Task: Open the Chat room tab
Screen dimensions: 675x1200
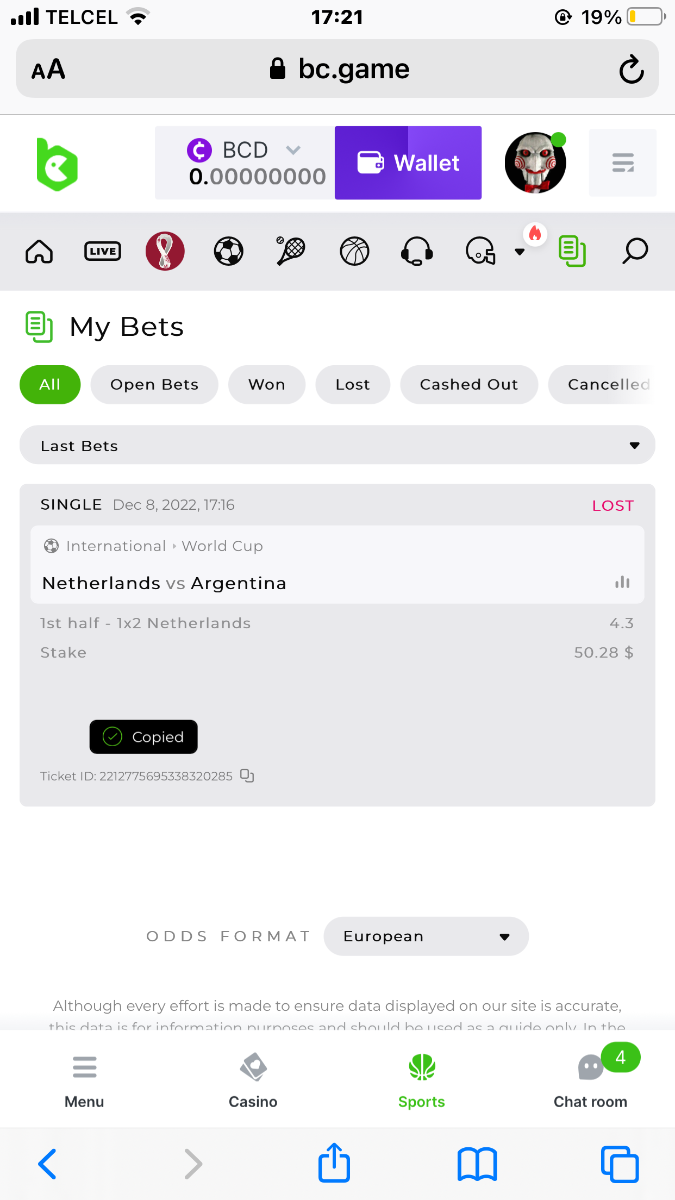Action: [590, 1080]
